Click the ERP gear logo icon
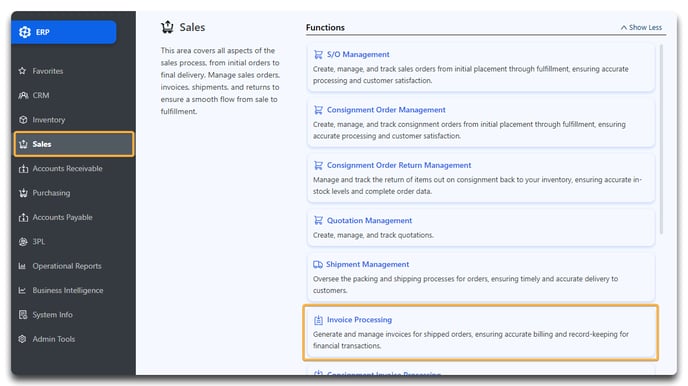The image size is (688, 386). click(x=25, y=32)
